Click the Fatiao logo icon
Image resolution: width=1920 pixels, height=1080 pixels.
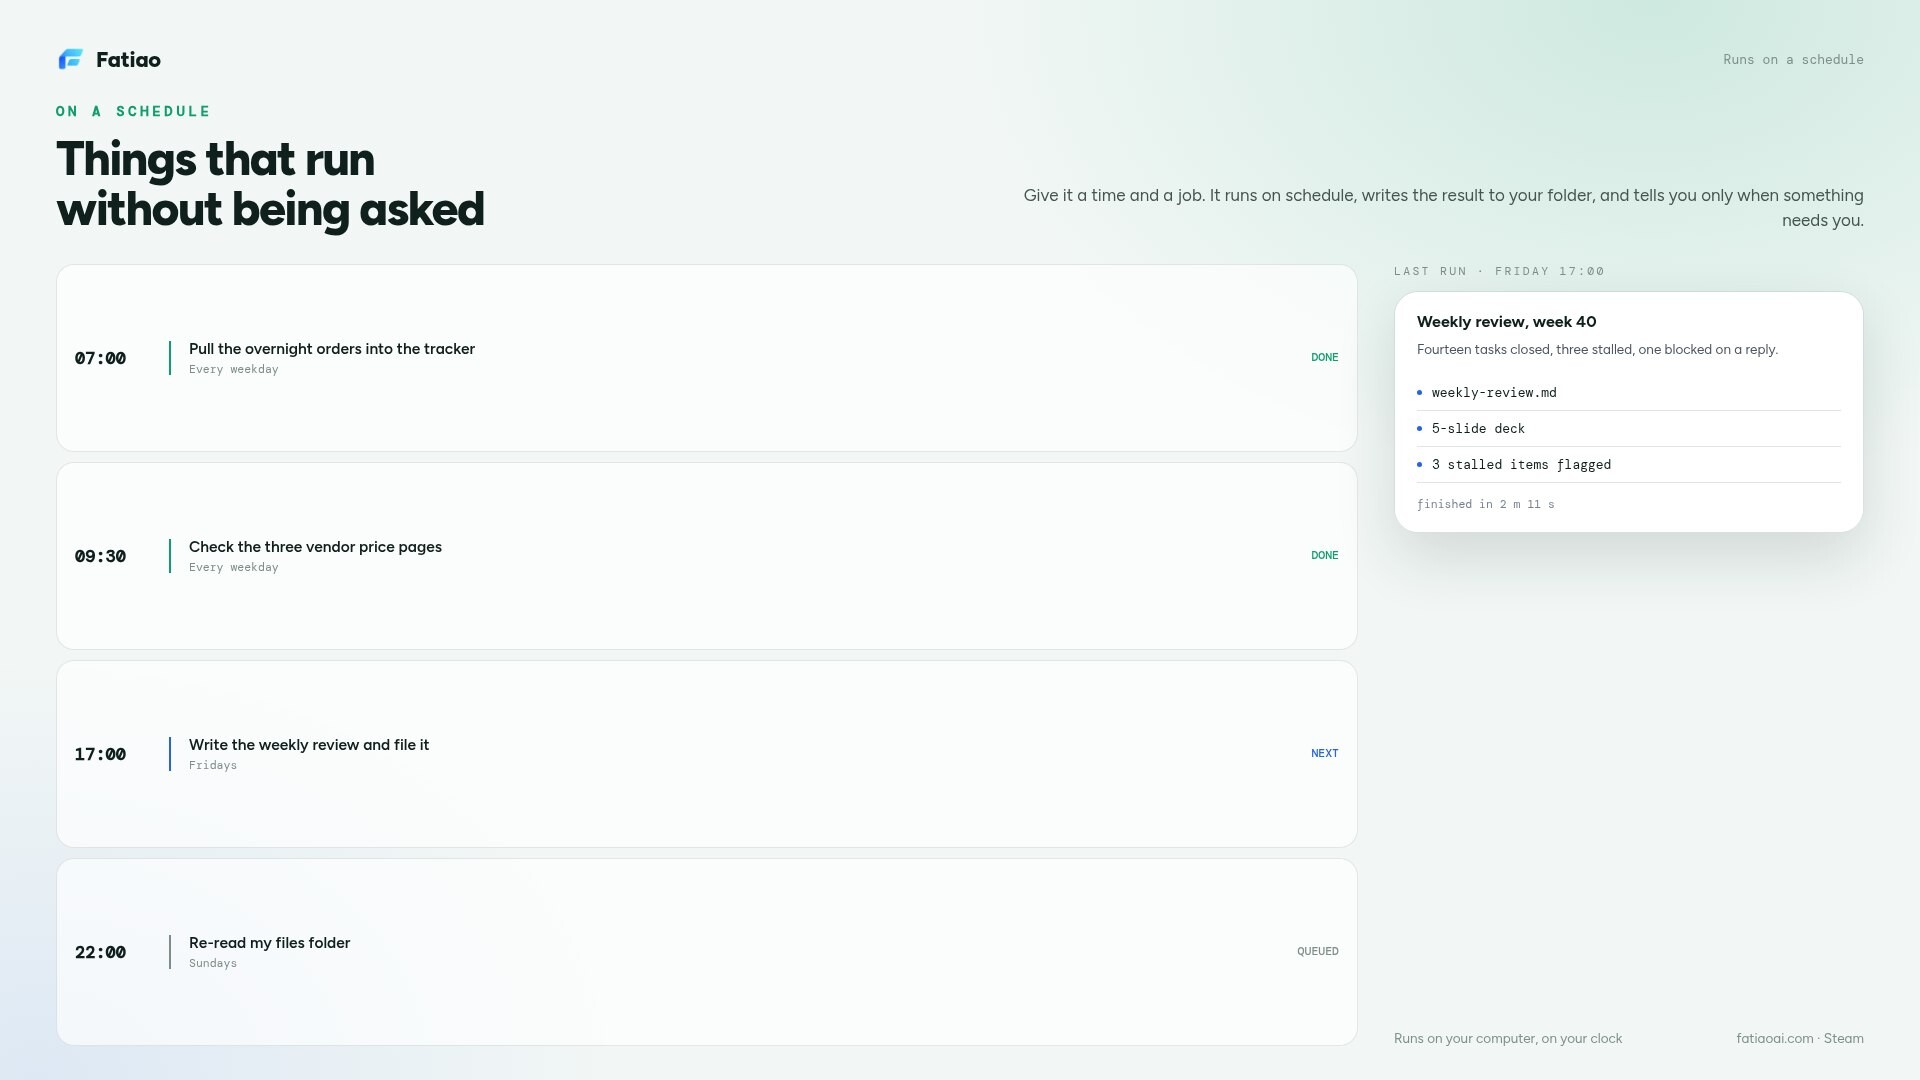pos(70,60)
